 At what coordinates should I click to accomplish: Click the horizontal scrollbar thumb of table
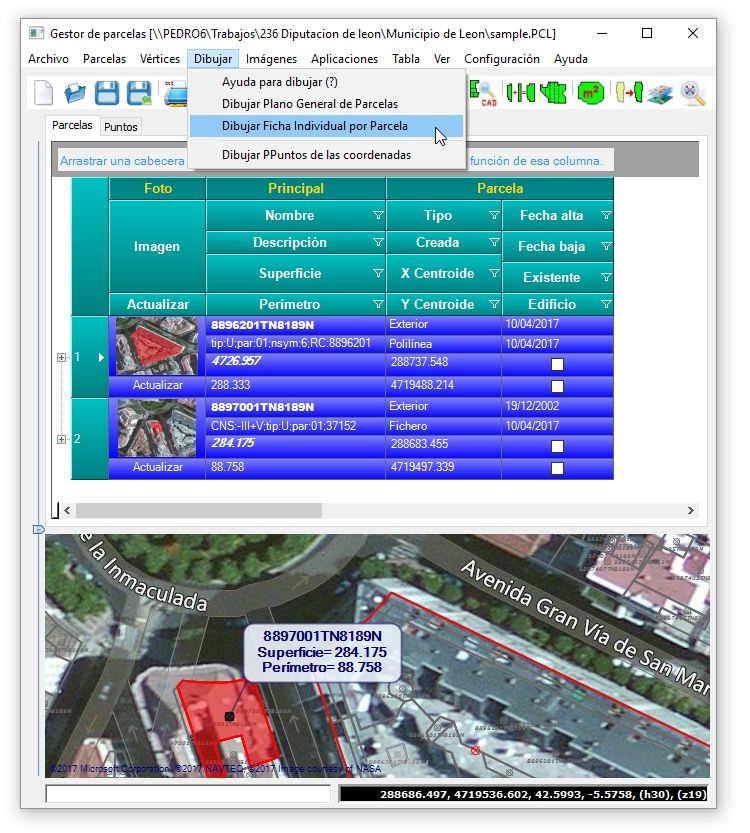coord(199,511)
